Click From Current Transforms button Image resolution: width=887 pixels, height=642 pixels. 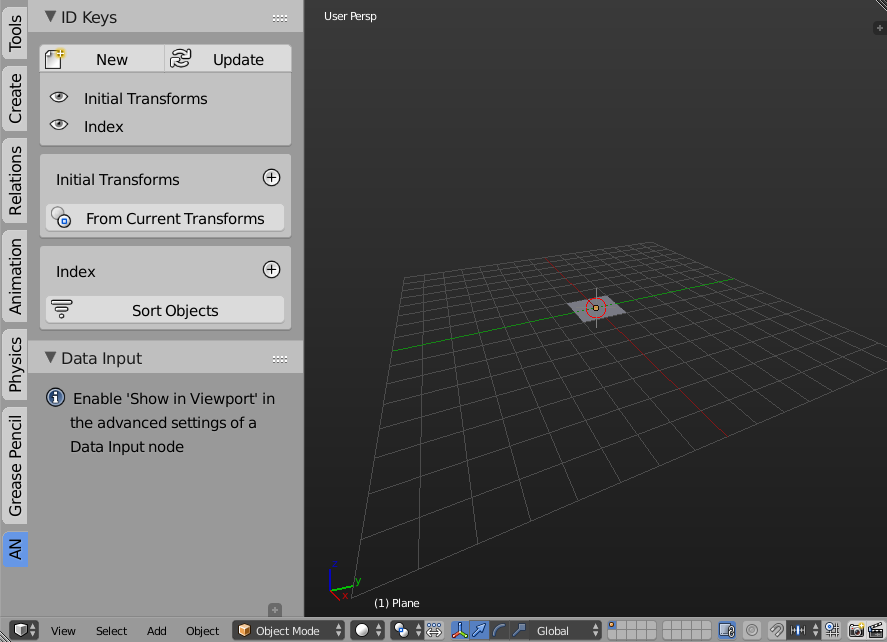165,218
